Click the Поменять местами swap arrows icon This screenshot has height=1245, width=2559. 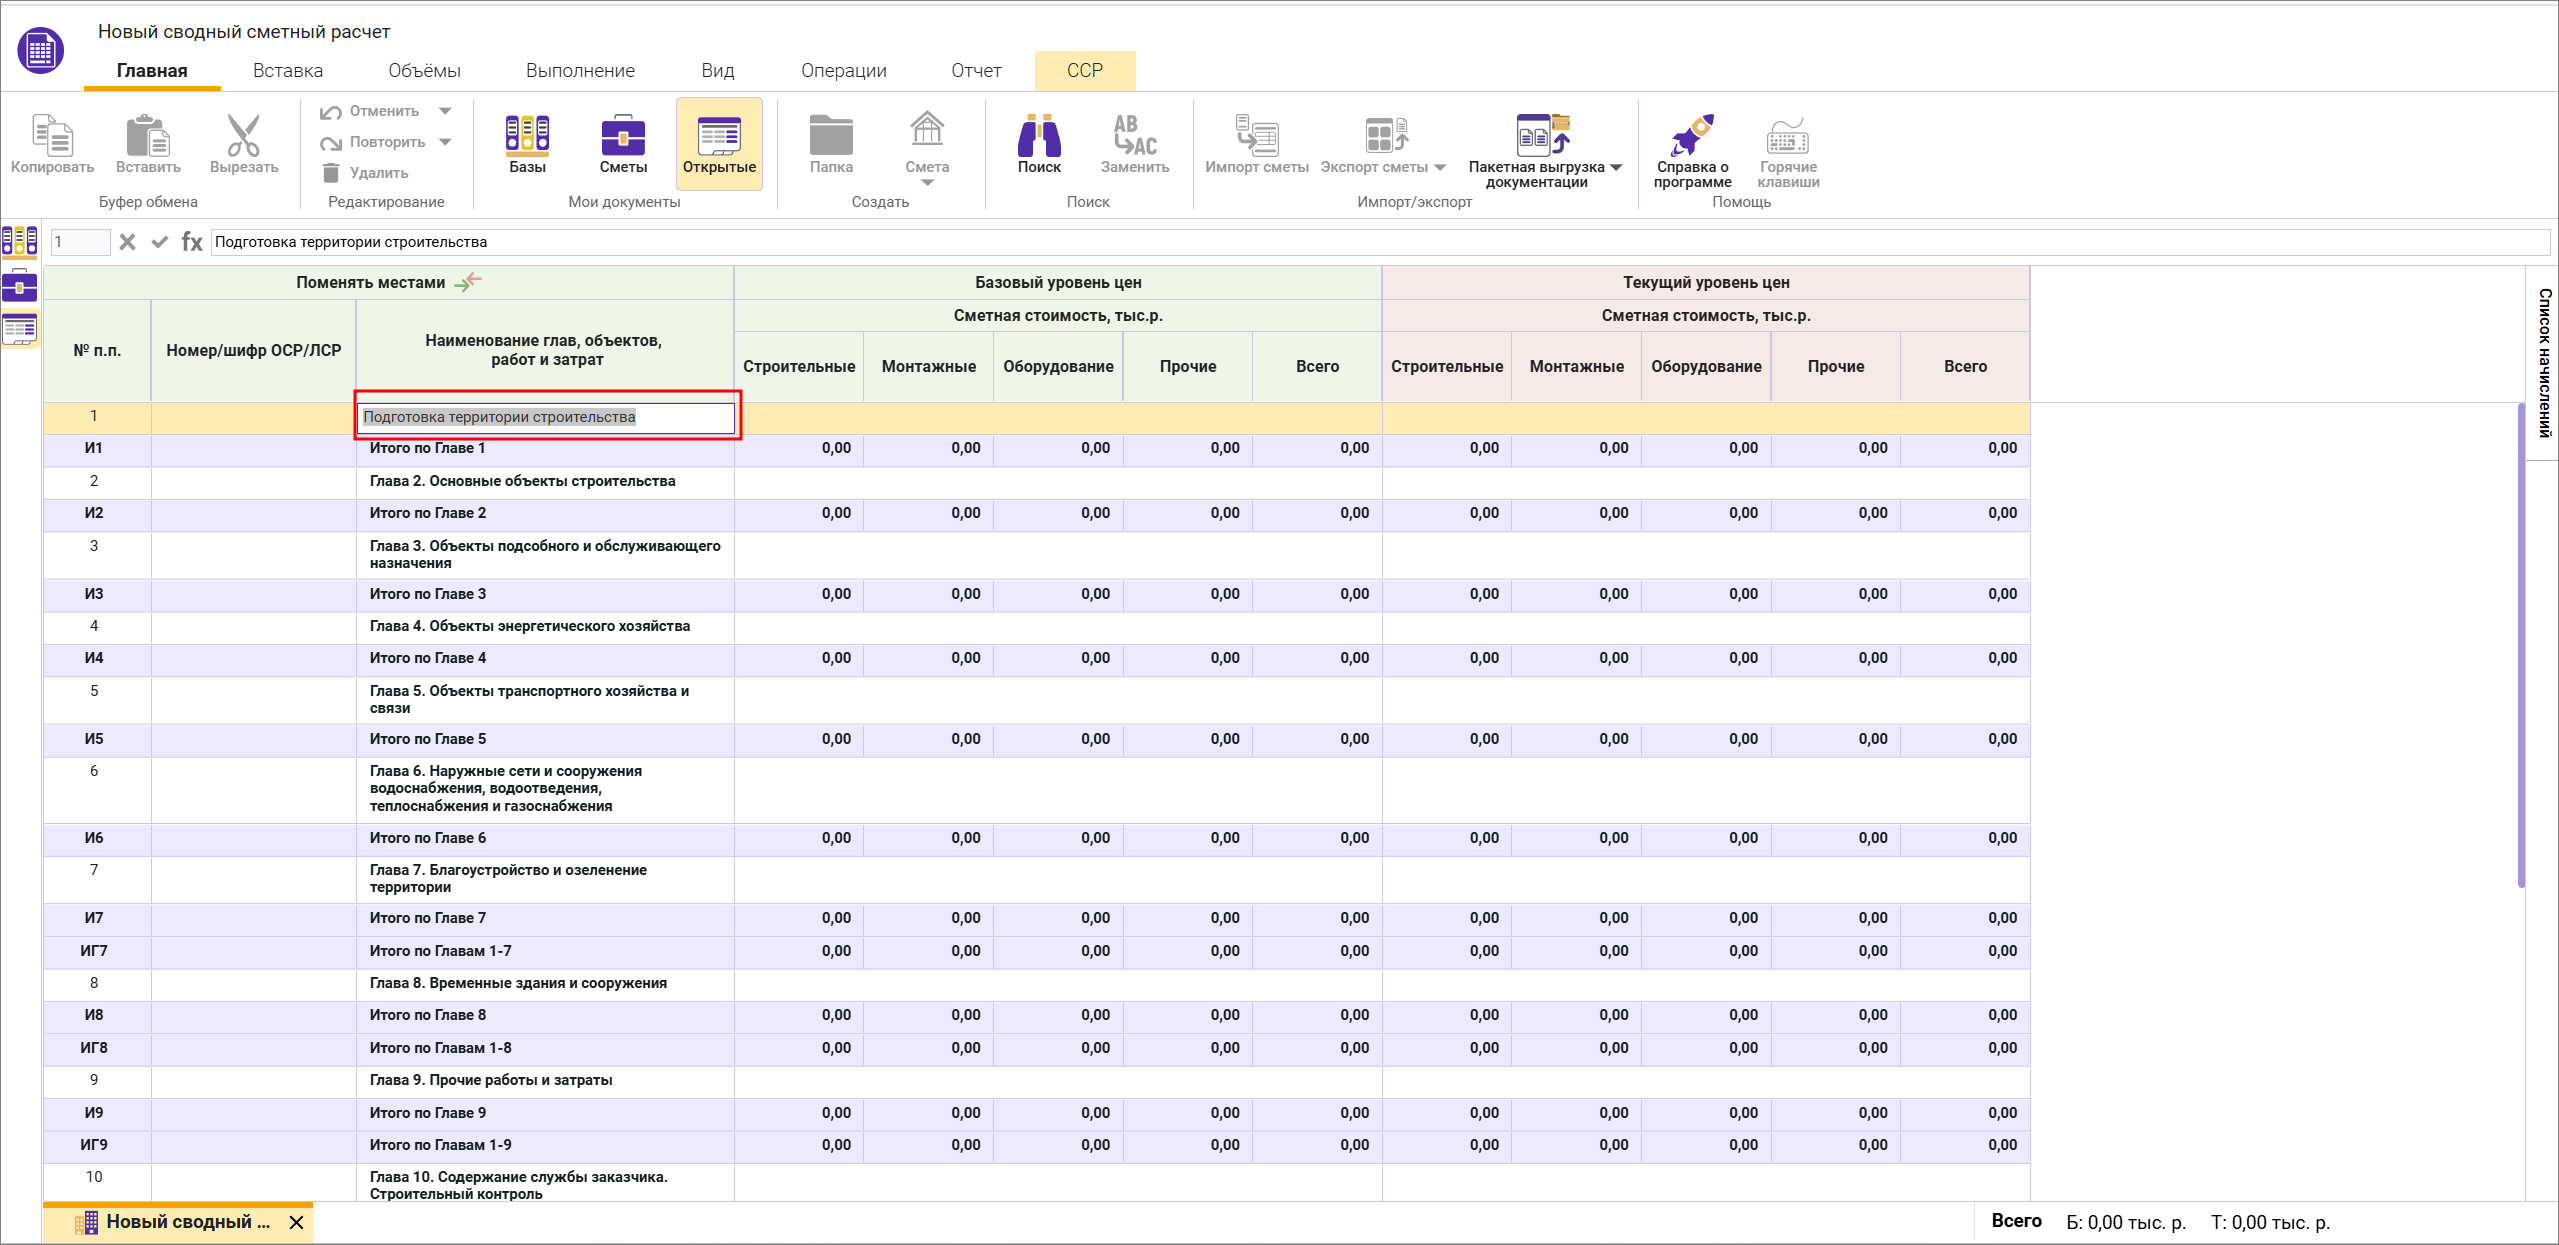tap(468, 282)
